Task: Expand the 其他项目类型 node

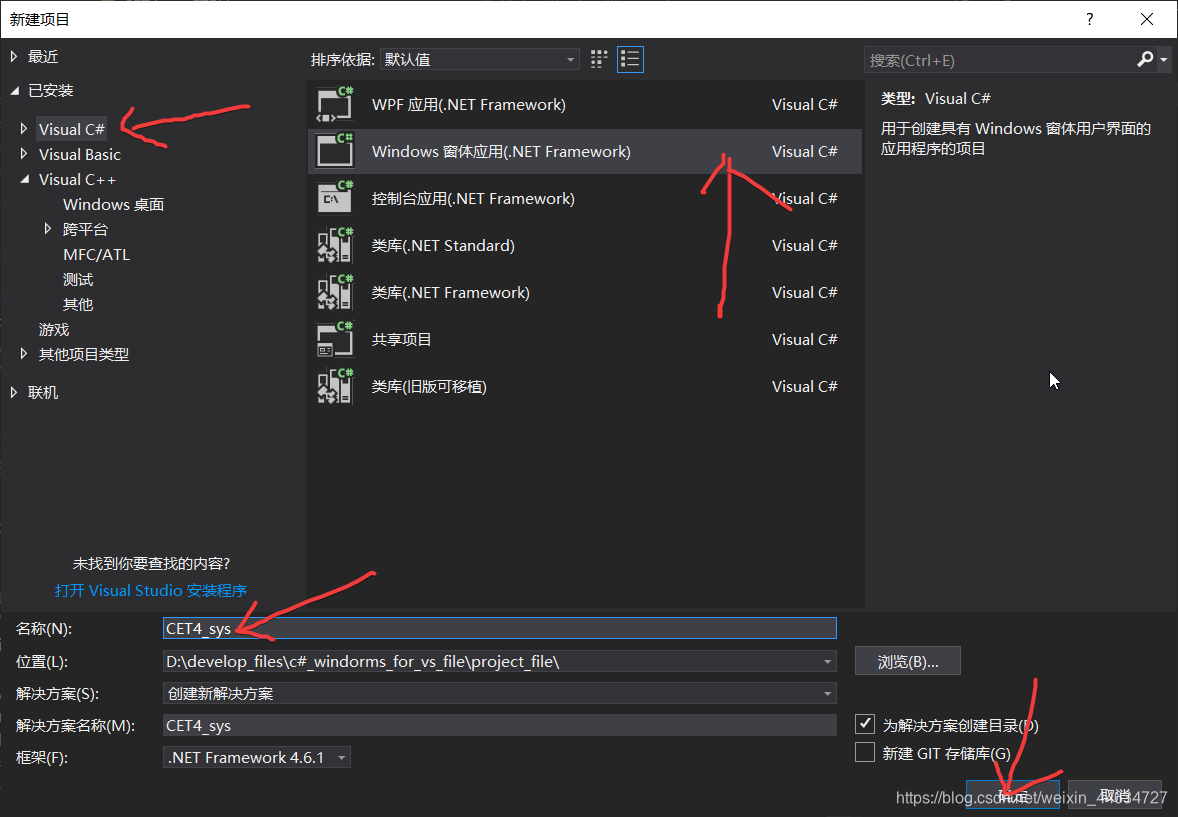Action: (24, 353)
